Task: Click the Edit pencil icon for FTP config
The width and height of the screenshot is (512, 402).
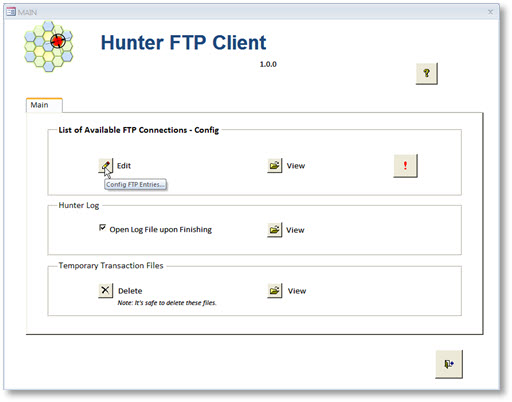Action: 106,166
